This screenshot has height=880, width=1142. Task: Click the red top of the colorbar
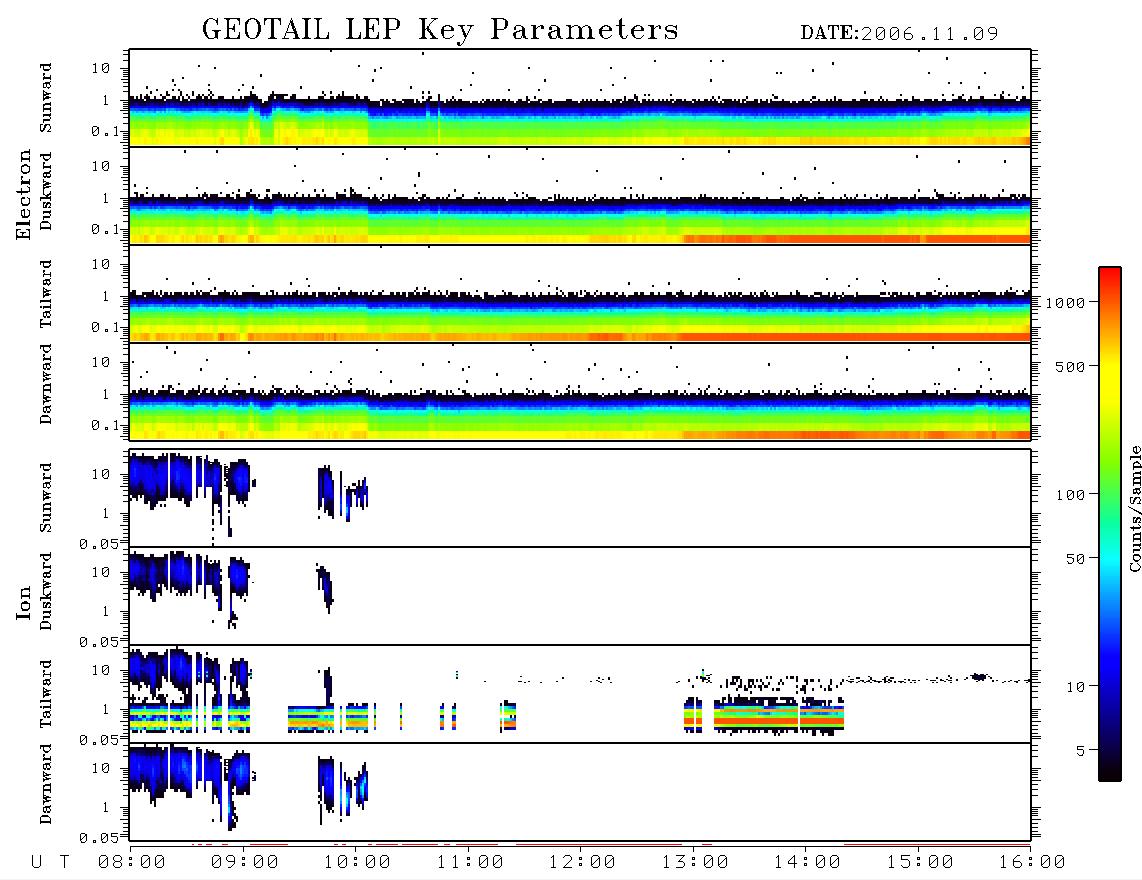1110,277
